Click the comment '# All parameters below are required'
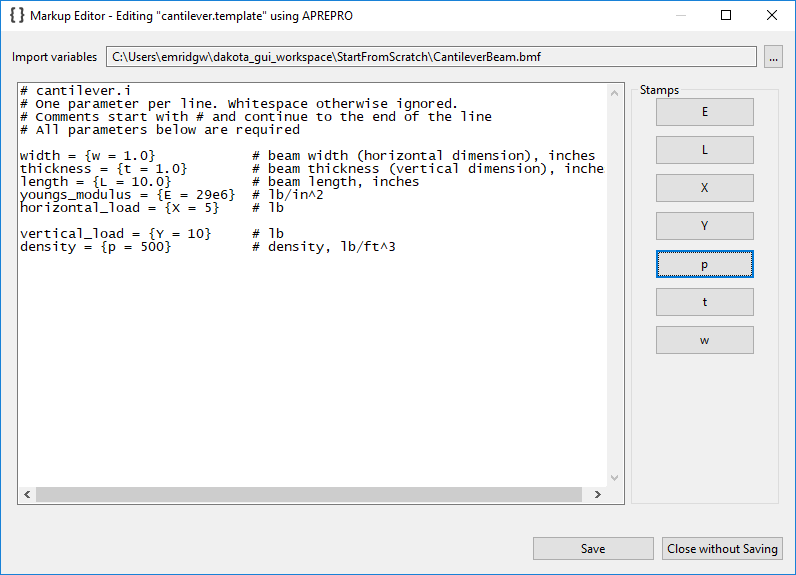 point(160,130)
